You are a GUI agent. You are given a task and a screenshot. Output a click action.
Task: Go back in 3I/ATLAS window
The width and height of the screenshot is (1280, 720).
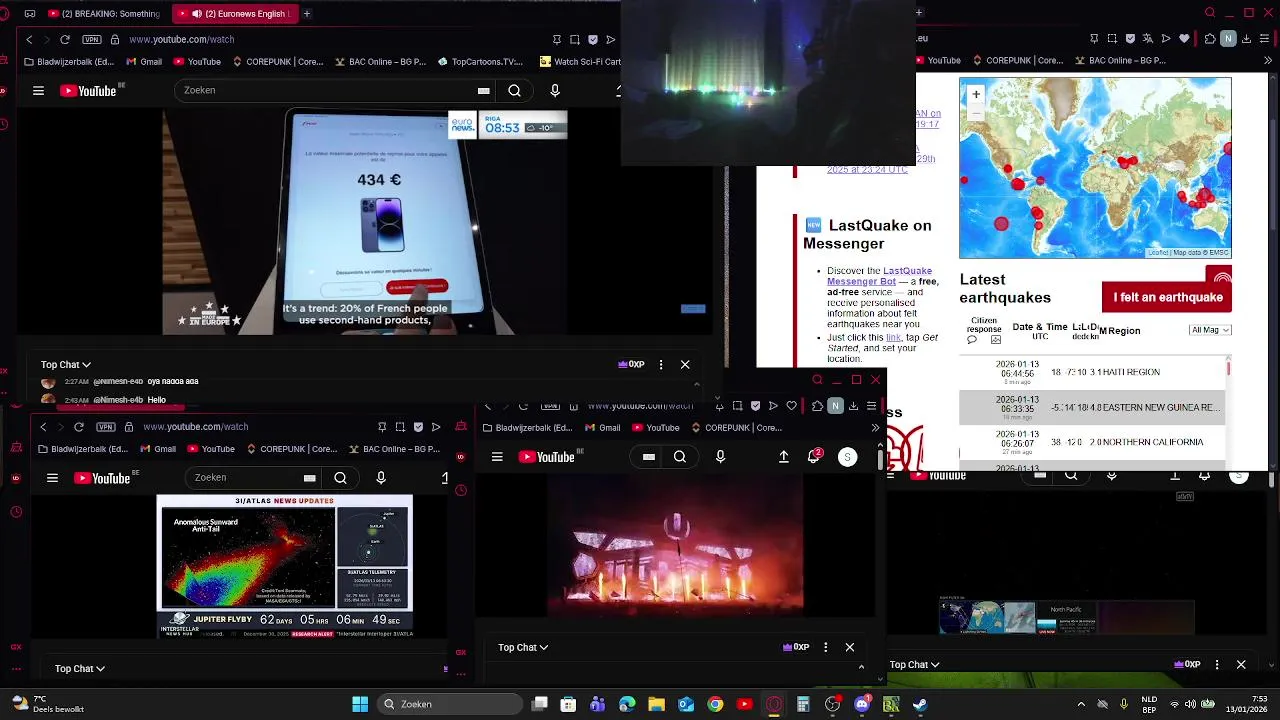(x=43, y=427)
